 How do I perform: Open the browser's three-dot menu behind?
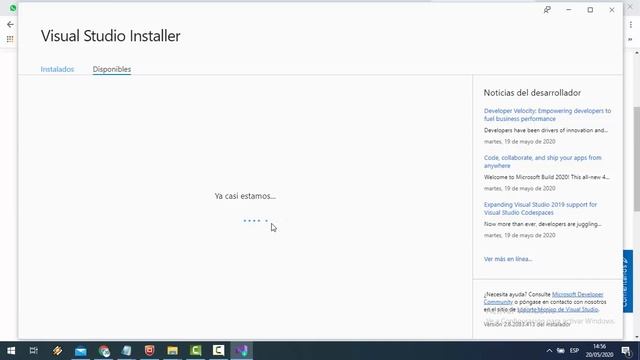click(631, 25)
